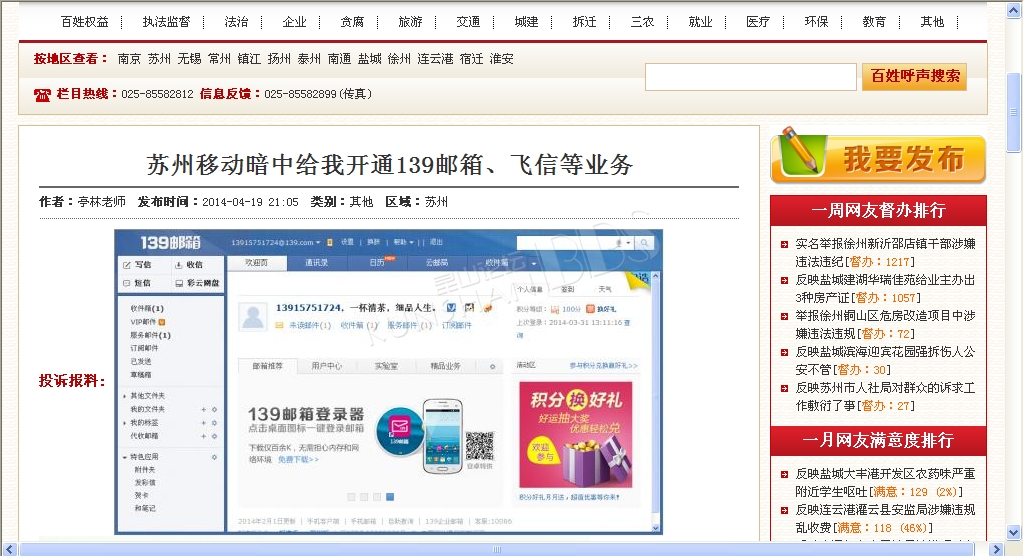This screenshot has height=556, width=1024.
Task: Choose the 镇江 region link
Action: pos(249,59)
